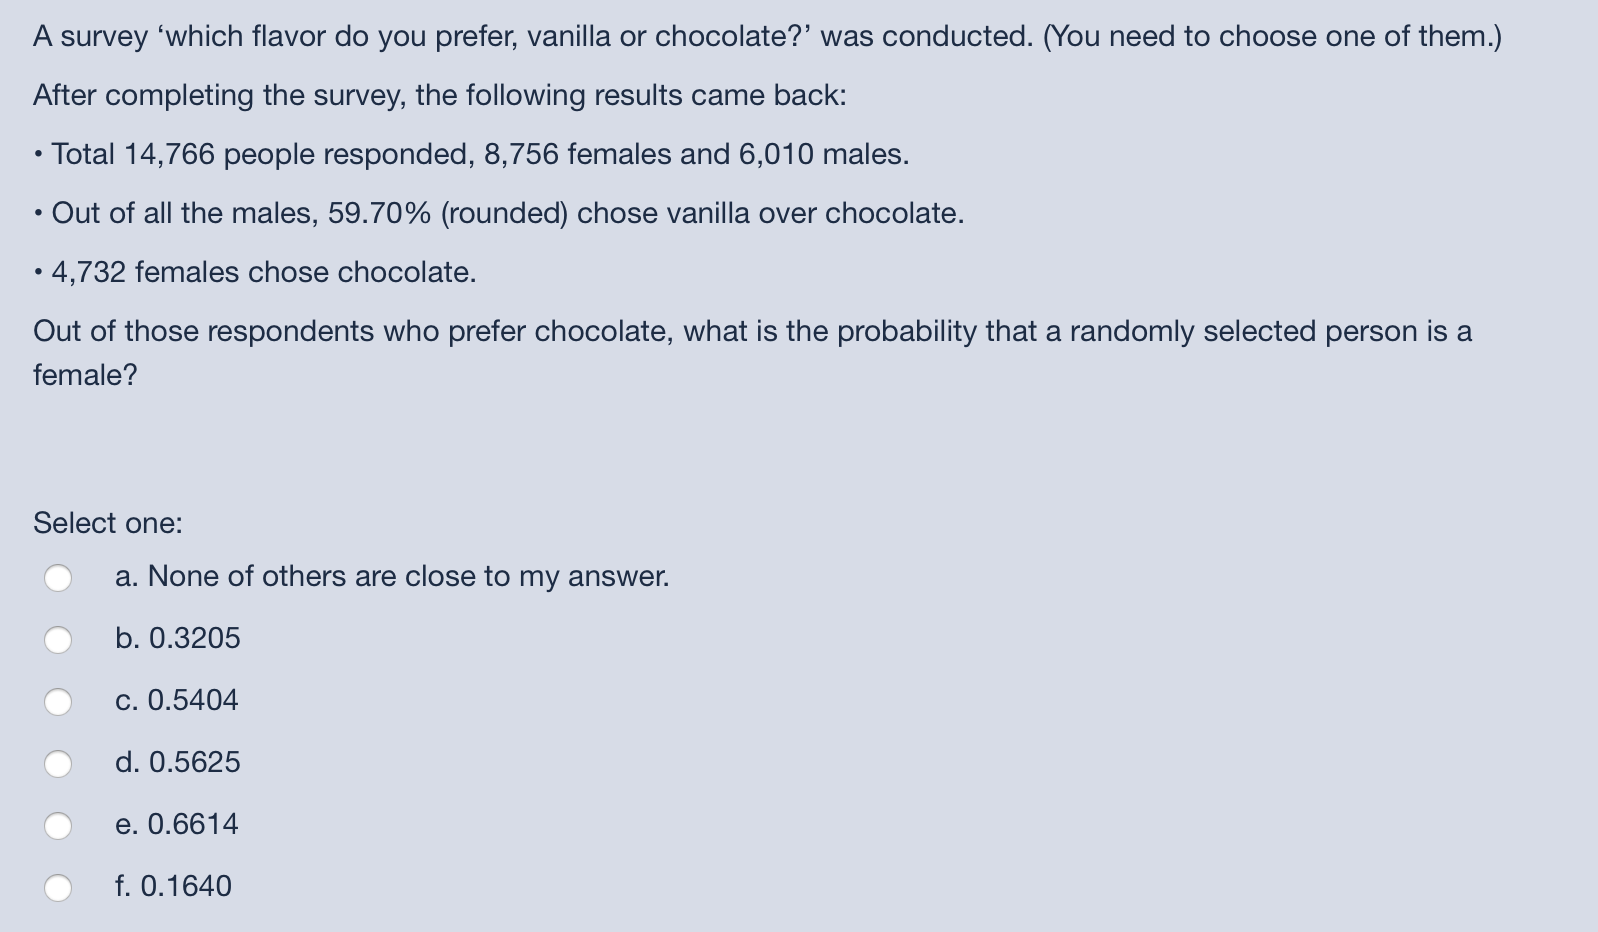
Task: Click the probability question paragraph
Action: click(751, 331)
